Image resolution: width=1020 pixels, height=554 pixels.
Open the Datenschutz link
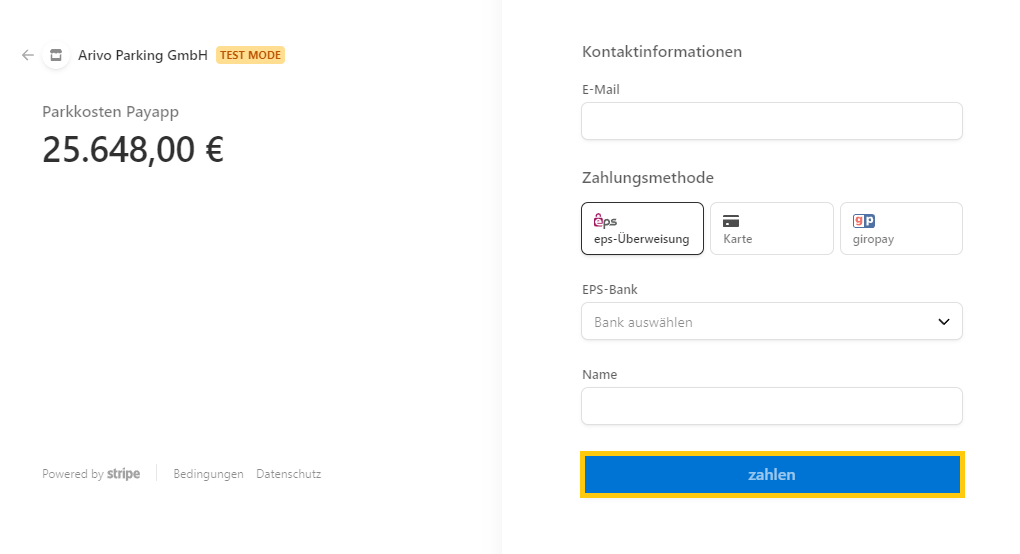(x=288, y=474)
